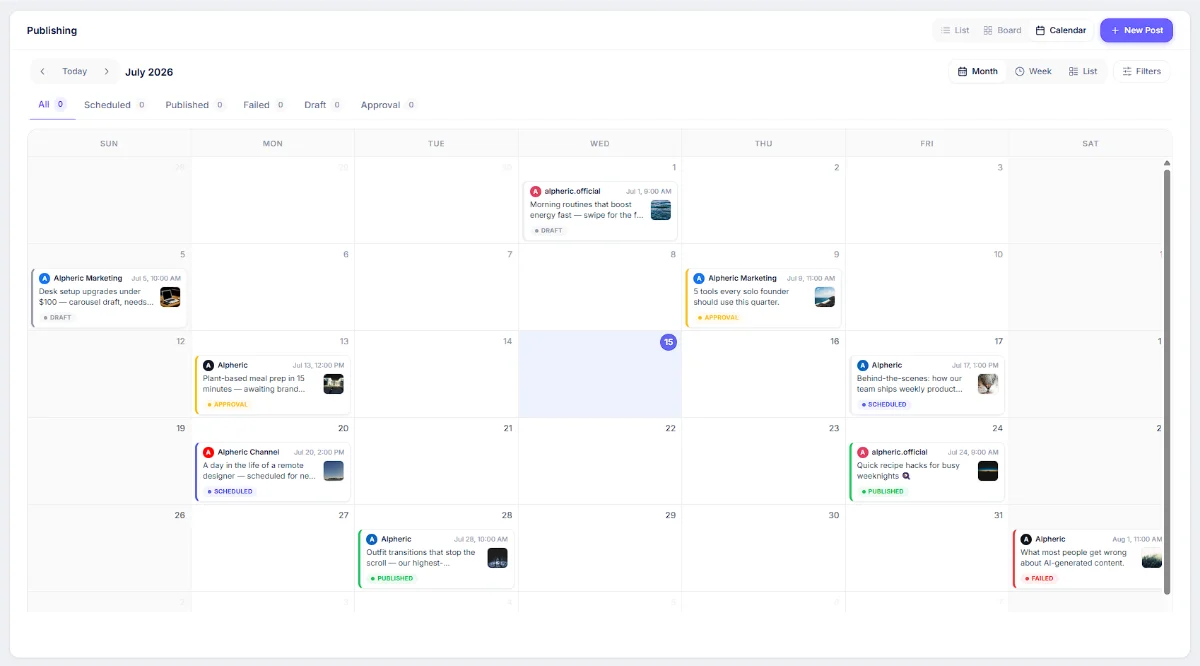Show Published posts filter tab

tap(195, 104)
